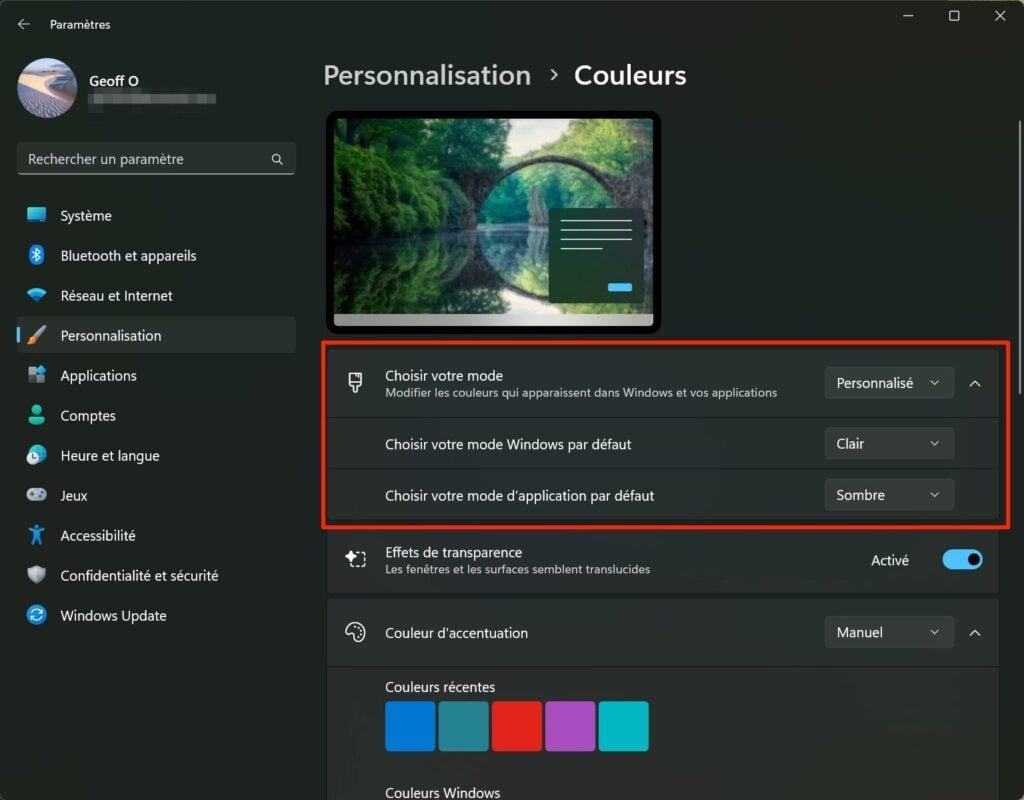Pick the blue recent color swatch

tap(410, 726)
